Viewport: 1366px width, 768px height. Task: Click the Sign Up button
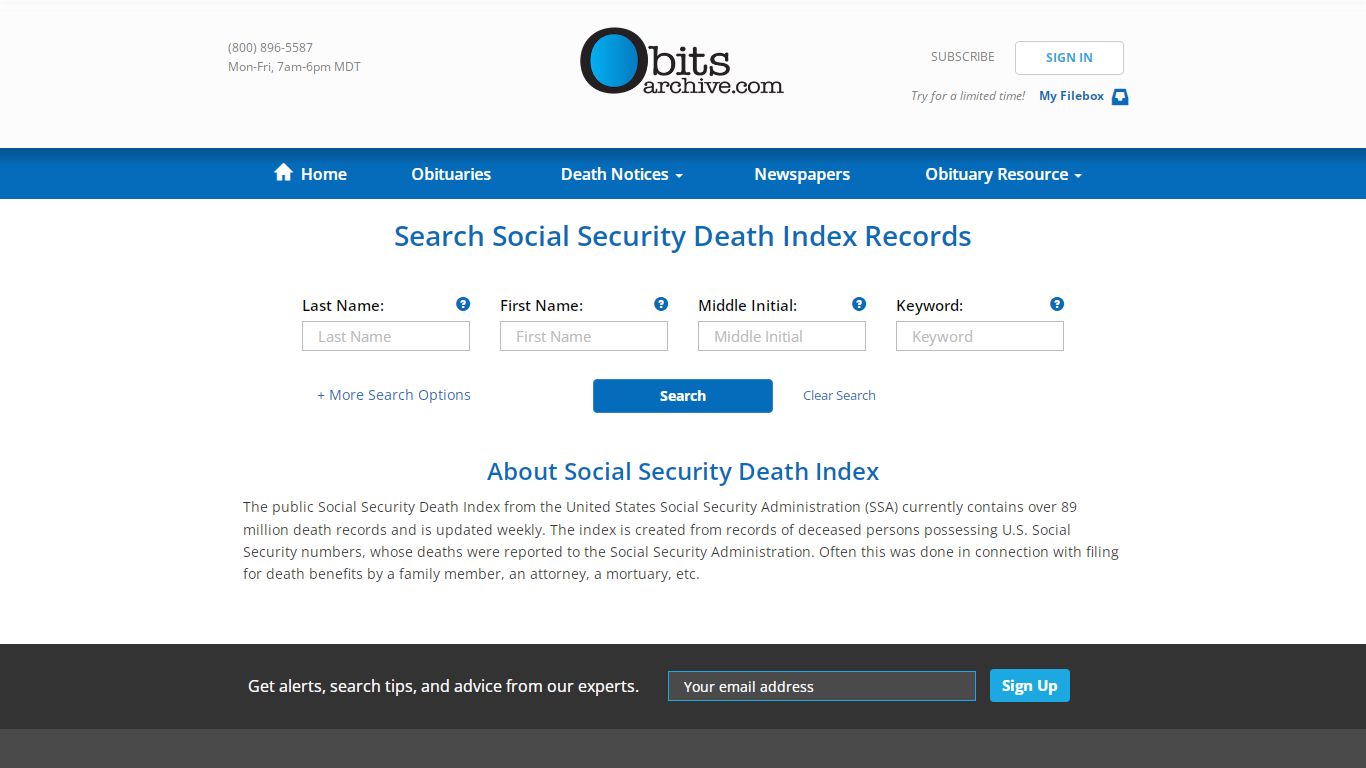click(1029, 685)
